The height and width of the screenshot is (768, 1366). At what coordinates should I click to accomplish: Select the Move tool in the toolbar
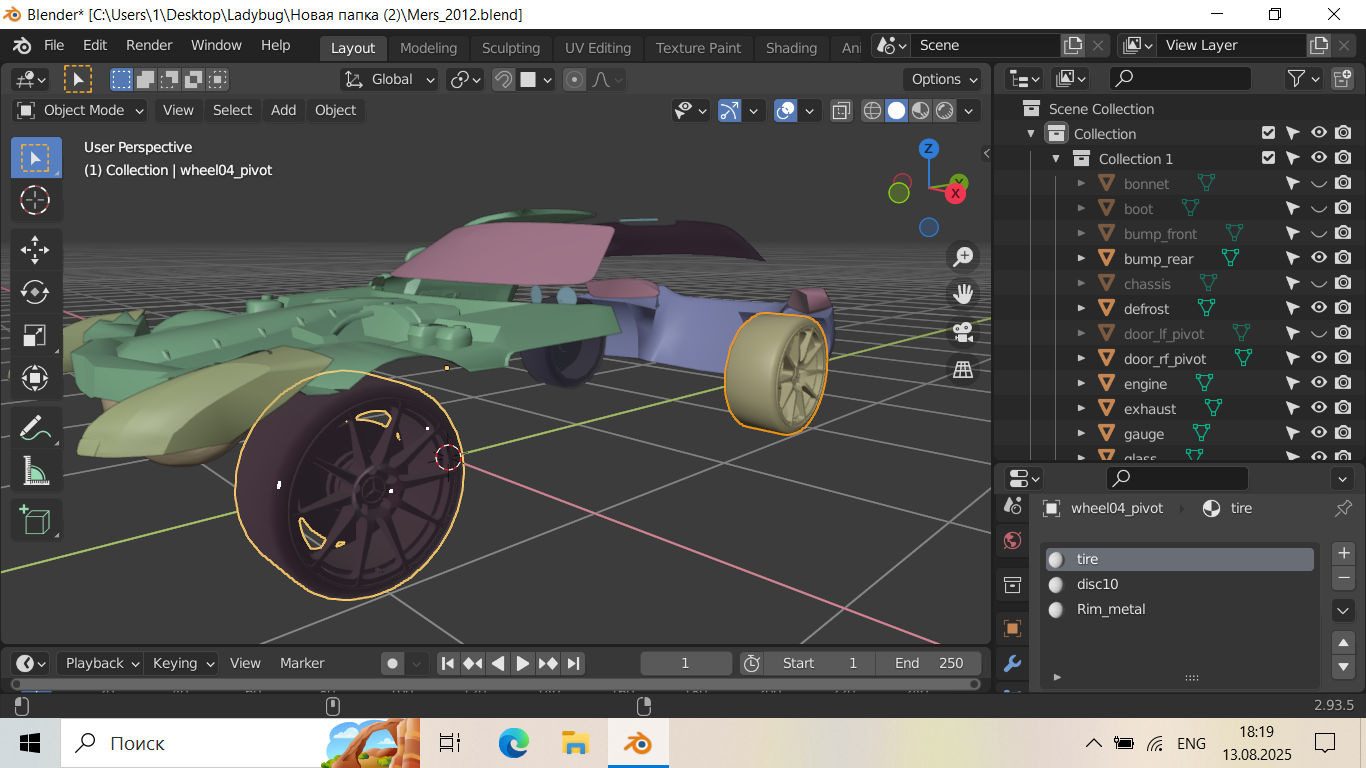coord(35,249)
